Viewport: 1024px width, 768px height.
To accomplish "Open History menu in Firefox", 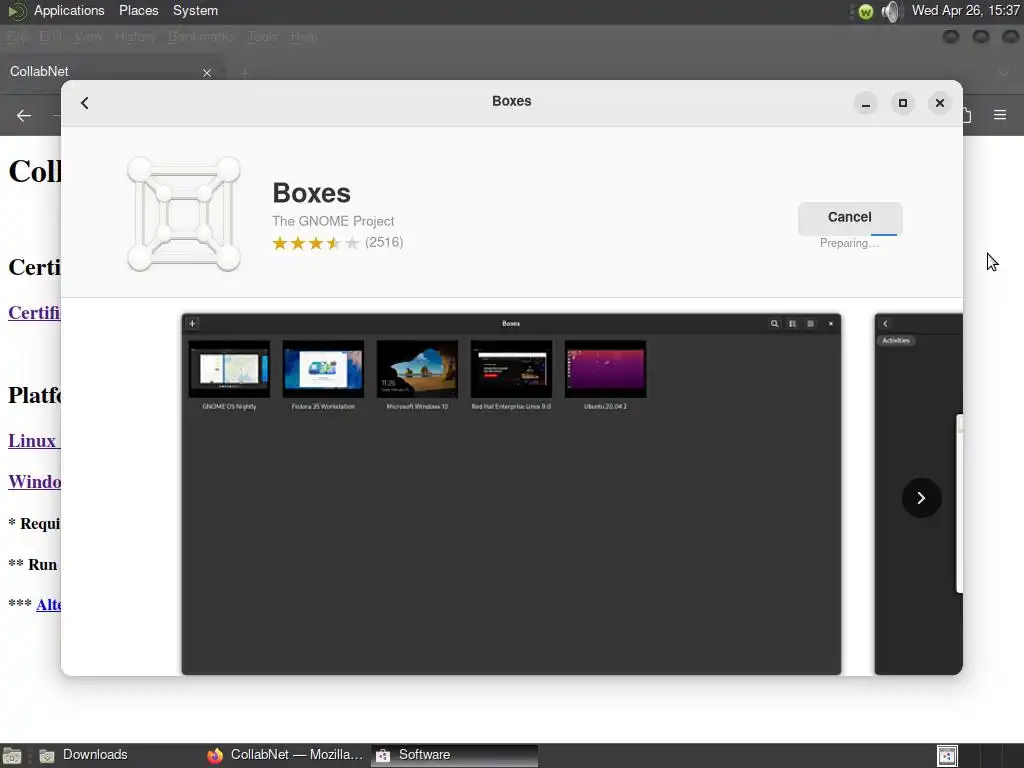I will (135, 37).
